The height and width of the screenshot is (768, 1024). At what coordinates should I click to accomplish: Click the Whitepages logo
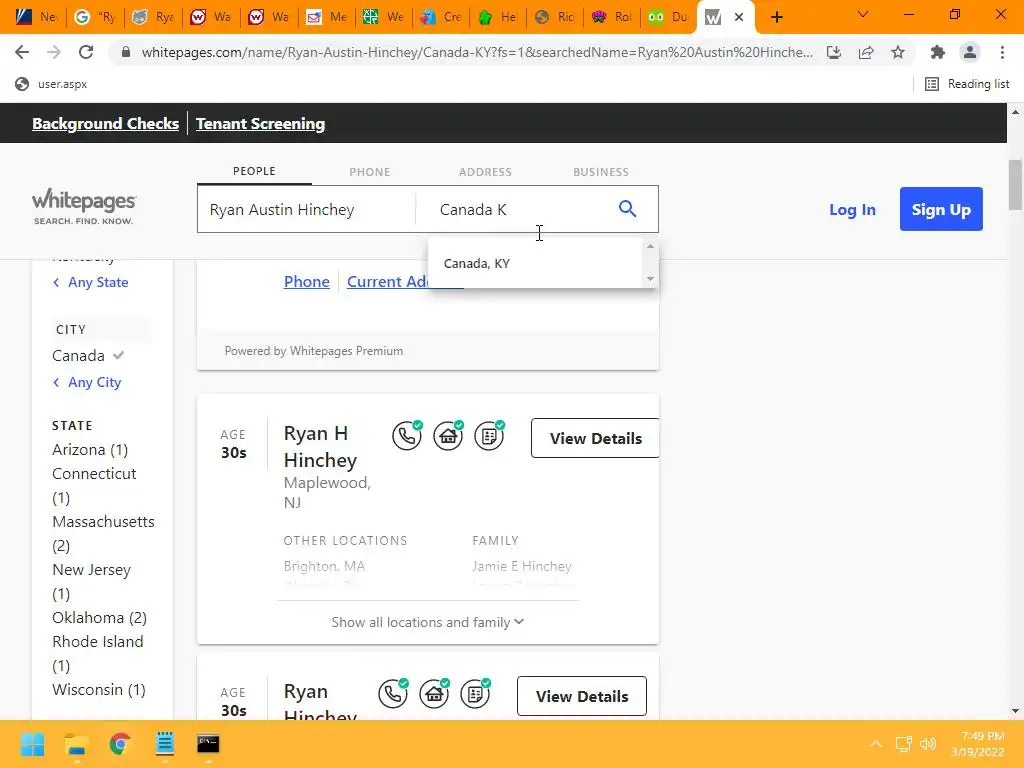(x=84, y=206)
